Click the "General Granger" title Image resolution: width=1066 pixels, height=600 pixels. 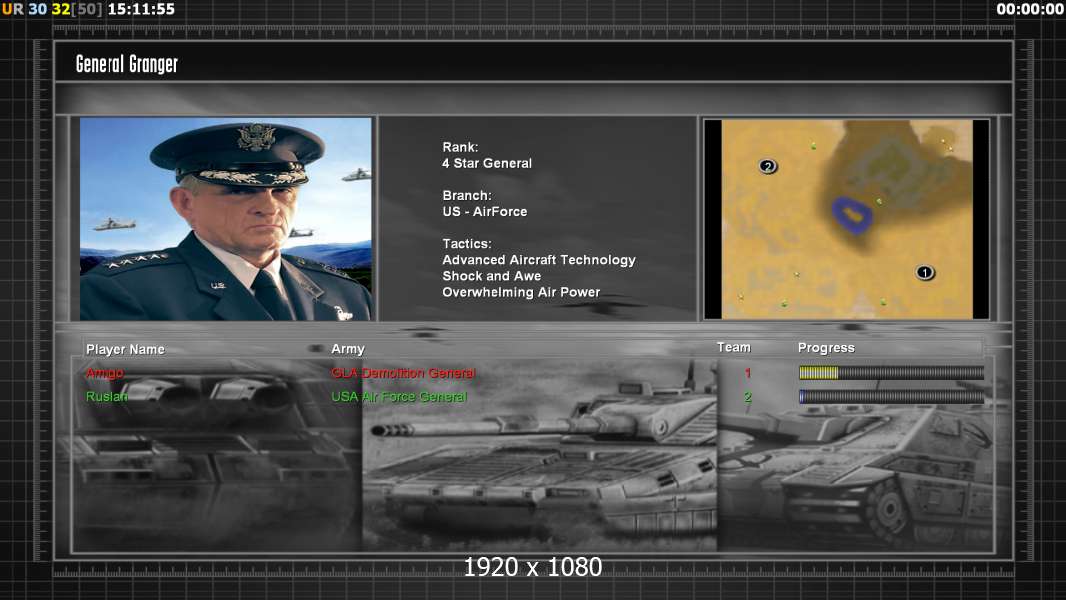point(126,64)
